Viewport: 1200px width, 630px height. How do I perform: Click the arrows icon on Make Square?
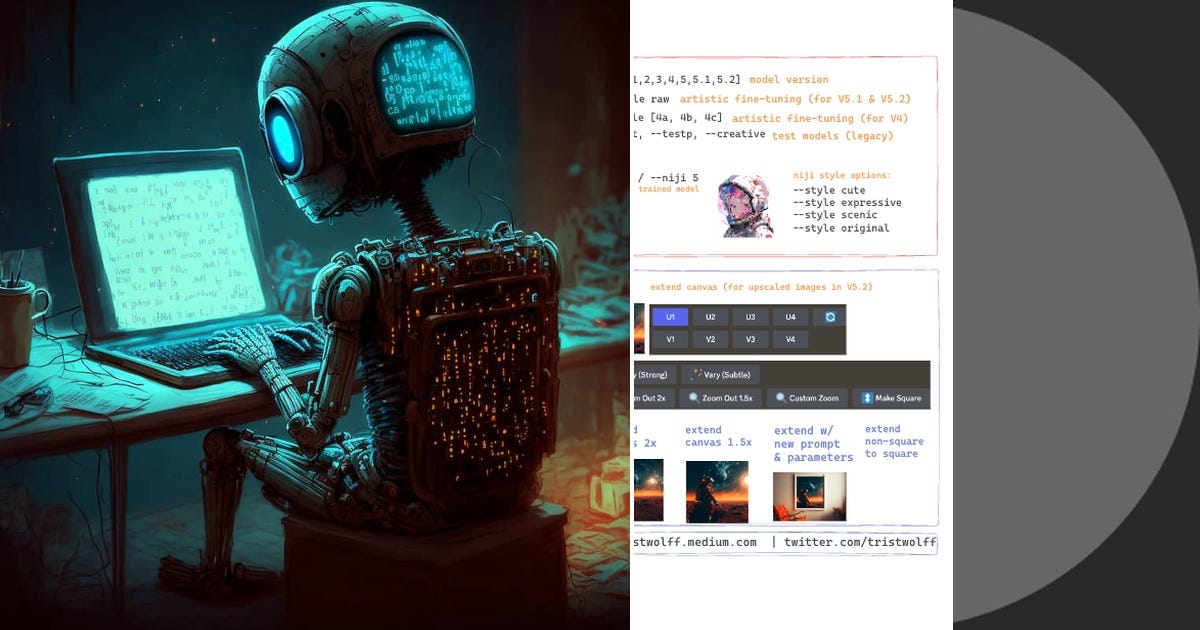pos(866,398)
